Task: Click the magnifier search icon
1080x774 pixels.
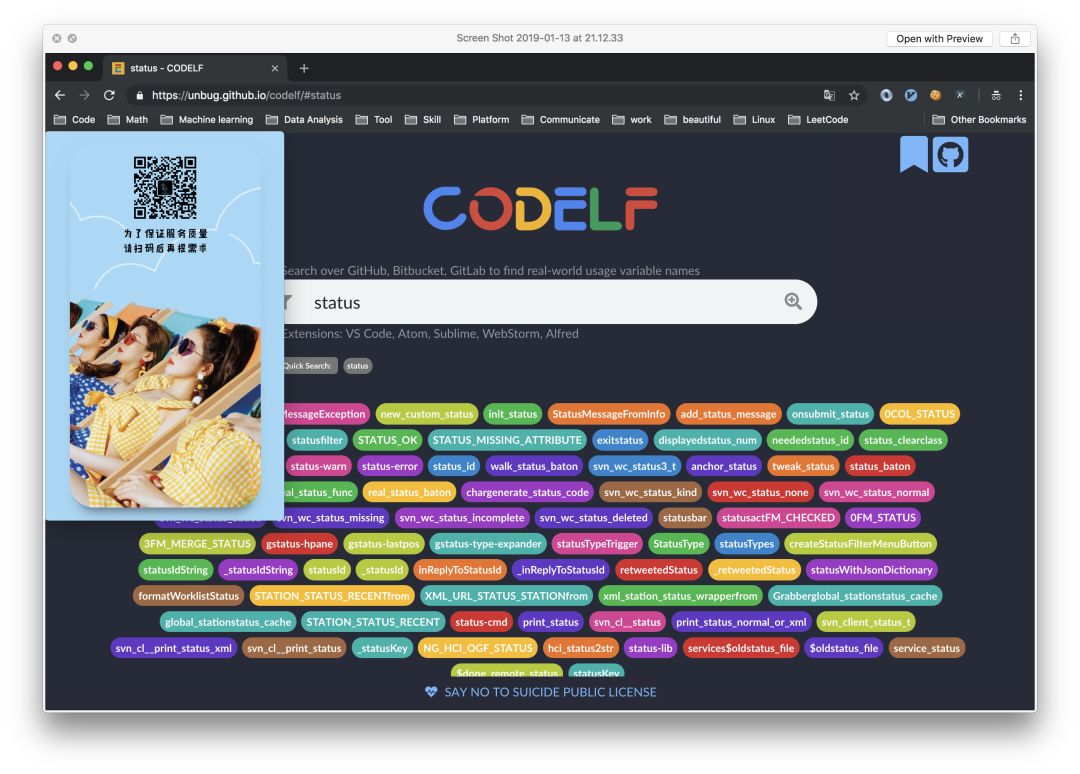Action: (793, 301)
